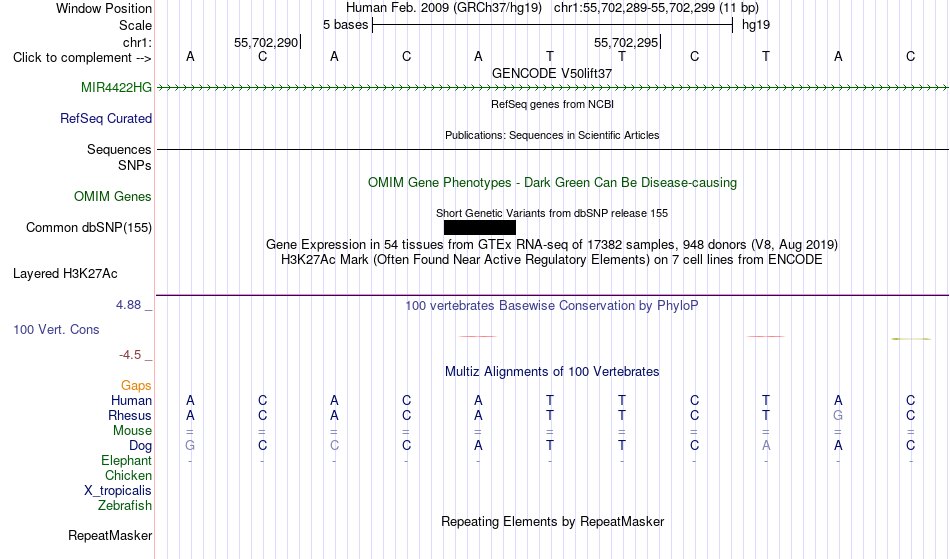
Task: Click the Gaps row label
Action: 136,386
